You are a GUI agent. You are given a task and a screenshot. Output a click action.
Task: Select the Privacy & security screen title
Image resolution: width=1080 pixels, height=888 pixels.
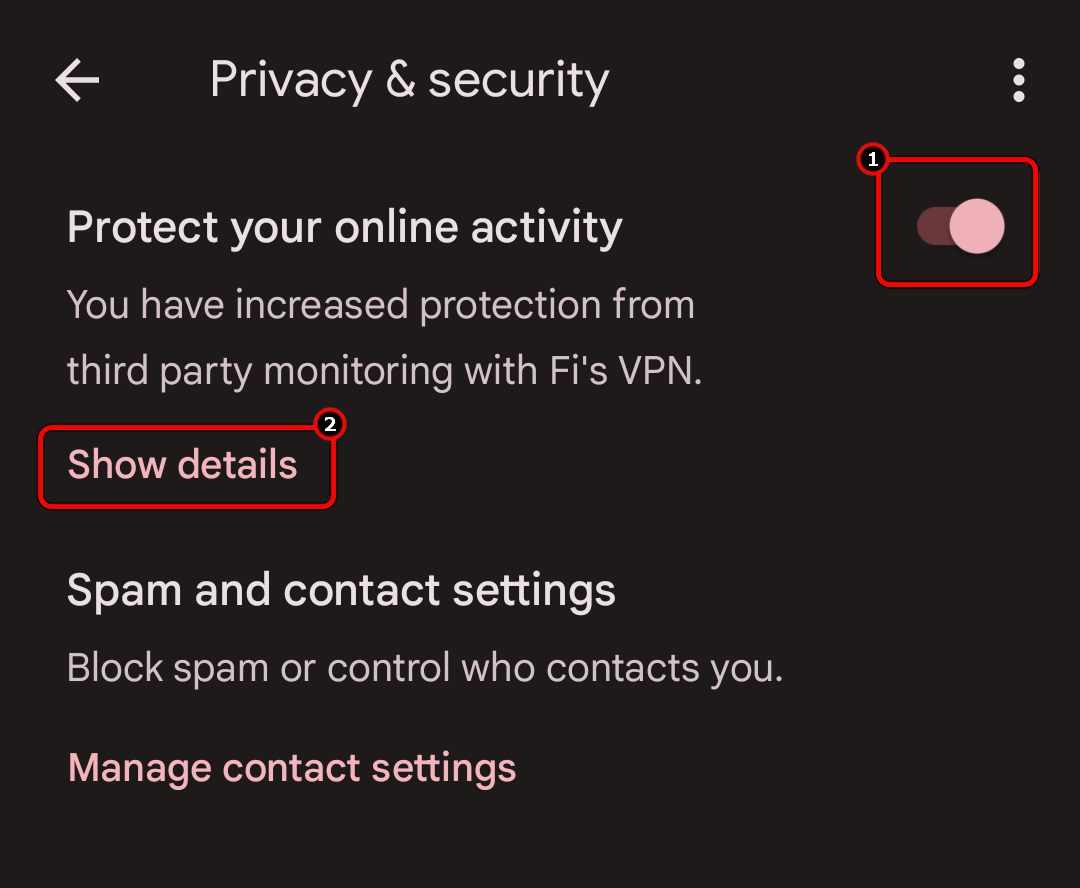click(409, 80)
